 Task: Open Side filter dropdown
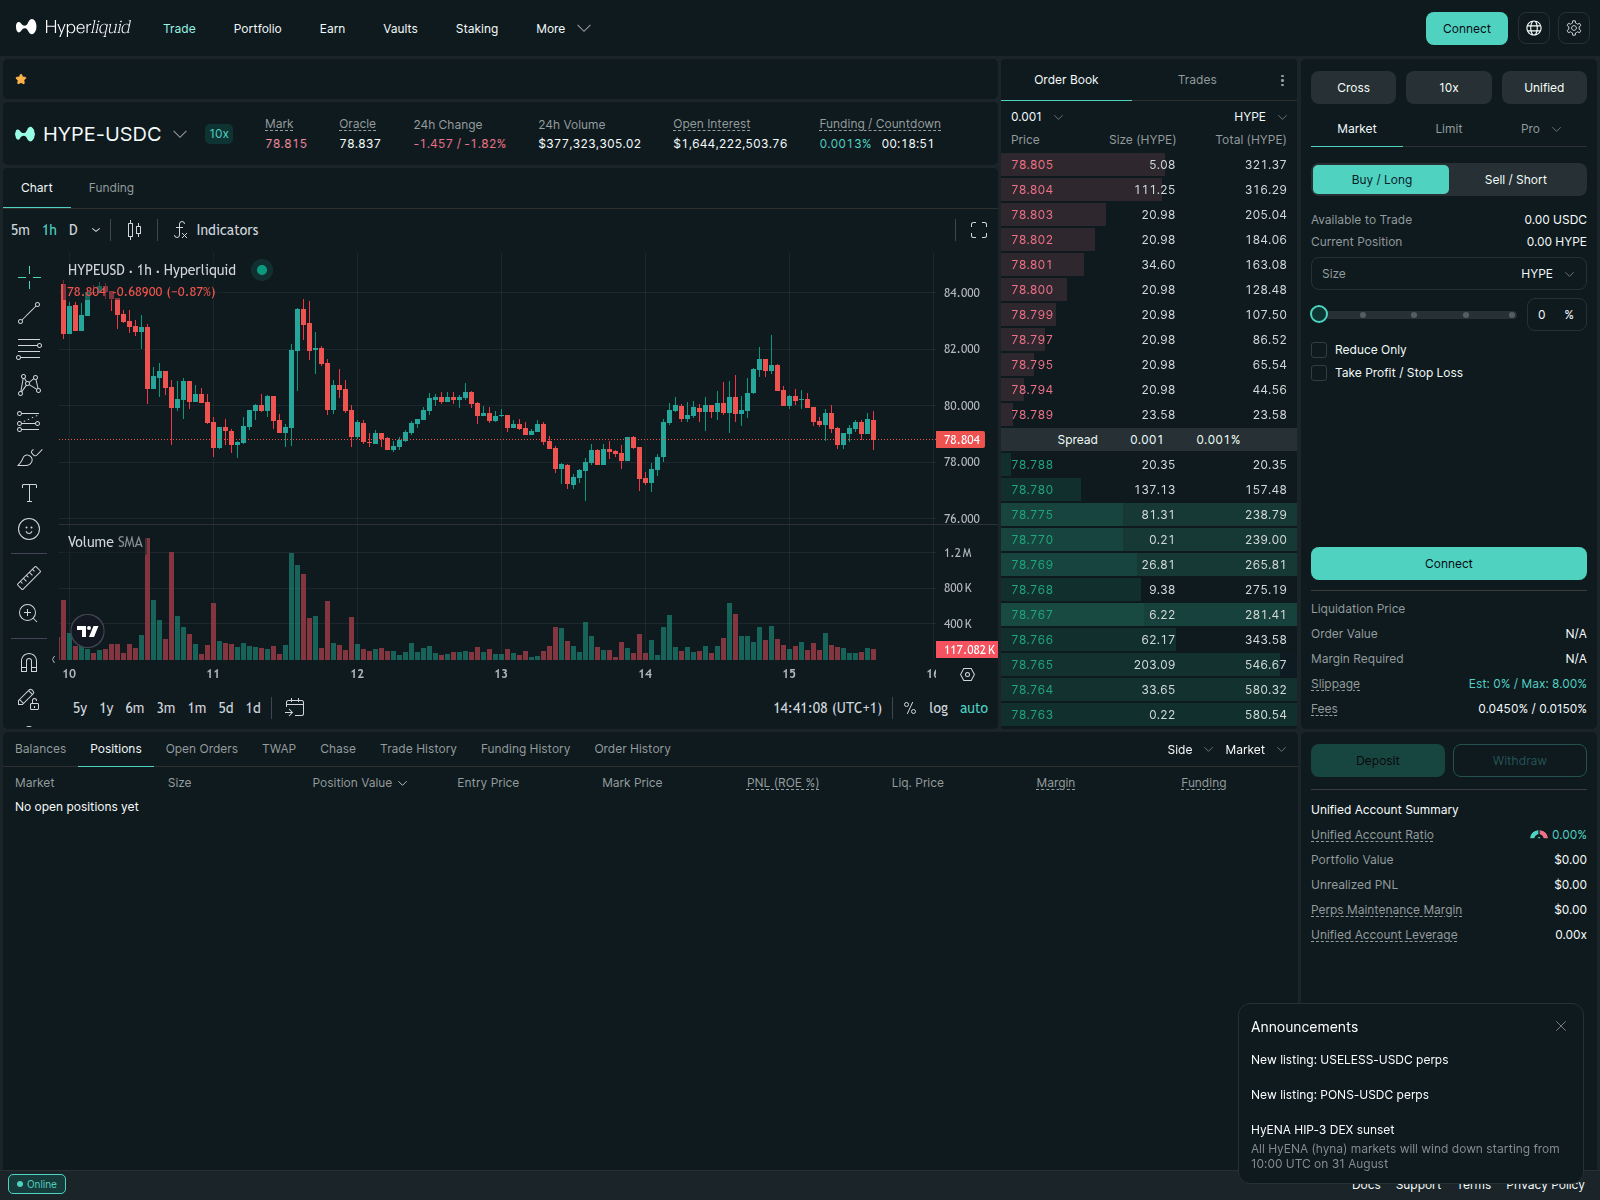[1190, 750]
